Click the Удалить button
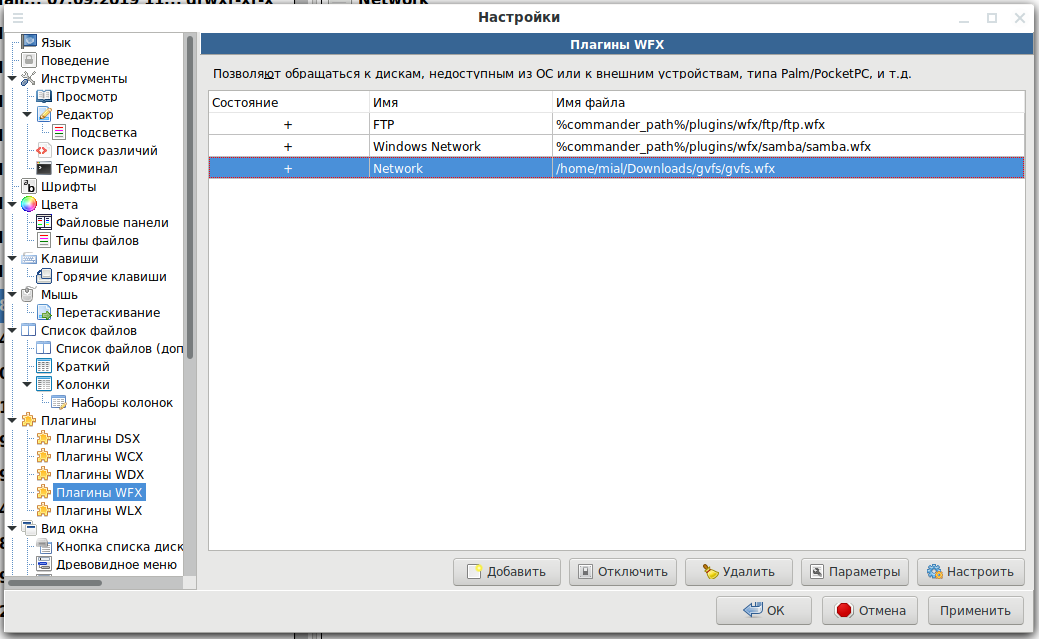This screenshot has width=1039, height=639. (739, 571)
